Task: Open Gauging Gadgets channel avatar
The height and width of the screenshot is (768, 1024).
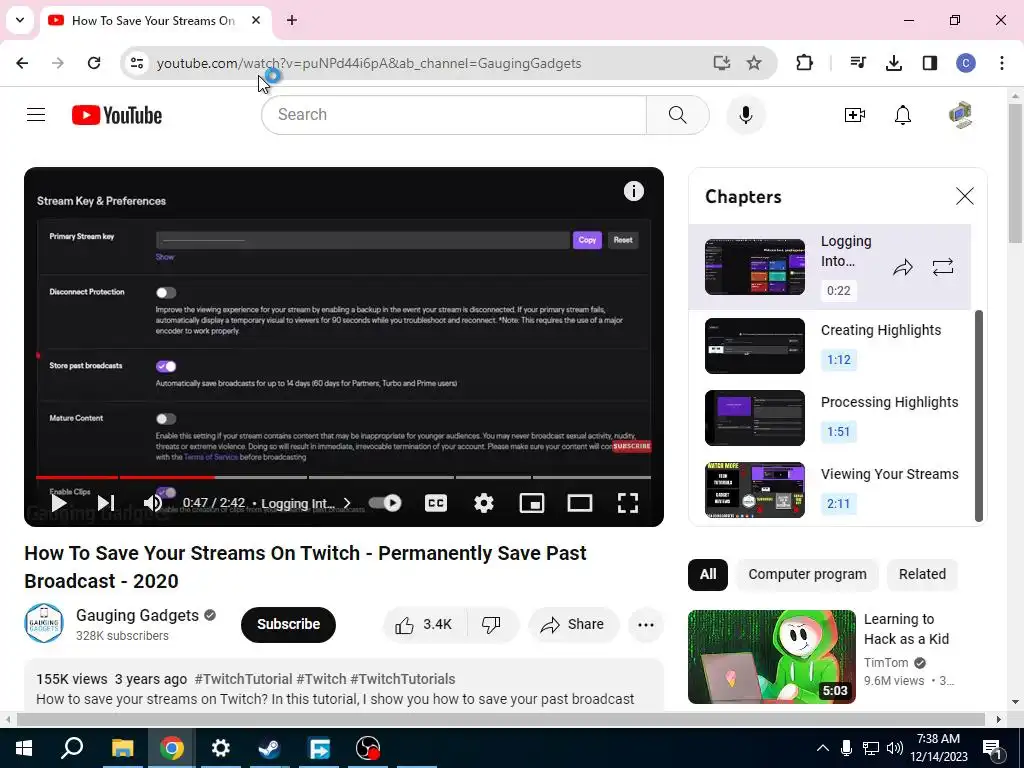Action: (44, 623)
